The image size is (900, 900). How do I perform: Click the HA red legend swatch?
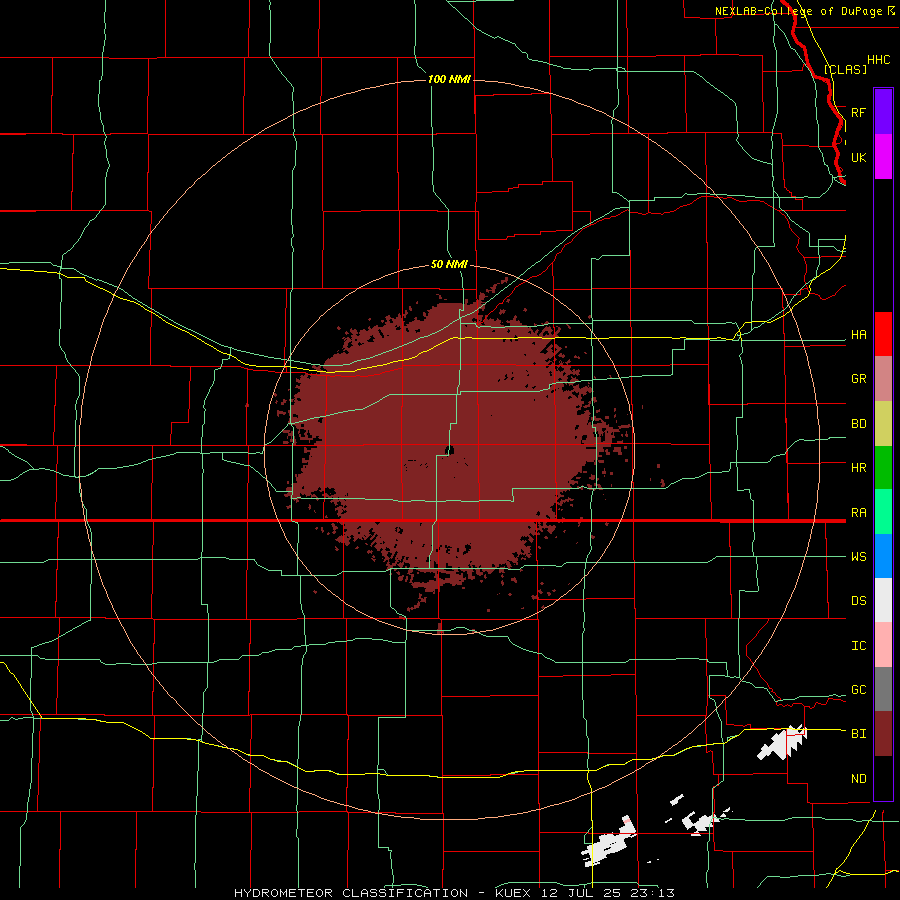point(883,334)
